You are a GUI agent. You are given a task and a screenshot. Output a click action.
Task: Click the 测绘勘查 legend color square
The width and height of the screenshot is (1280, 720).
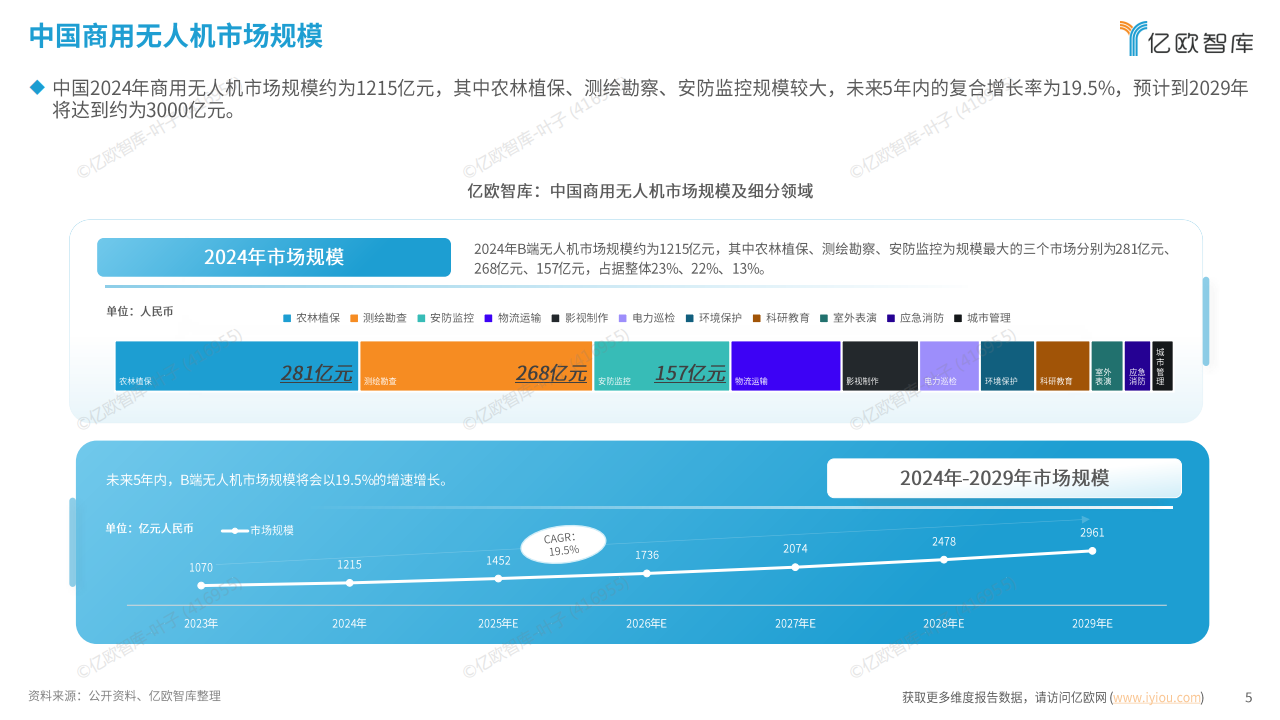tap(354, 318)
